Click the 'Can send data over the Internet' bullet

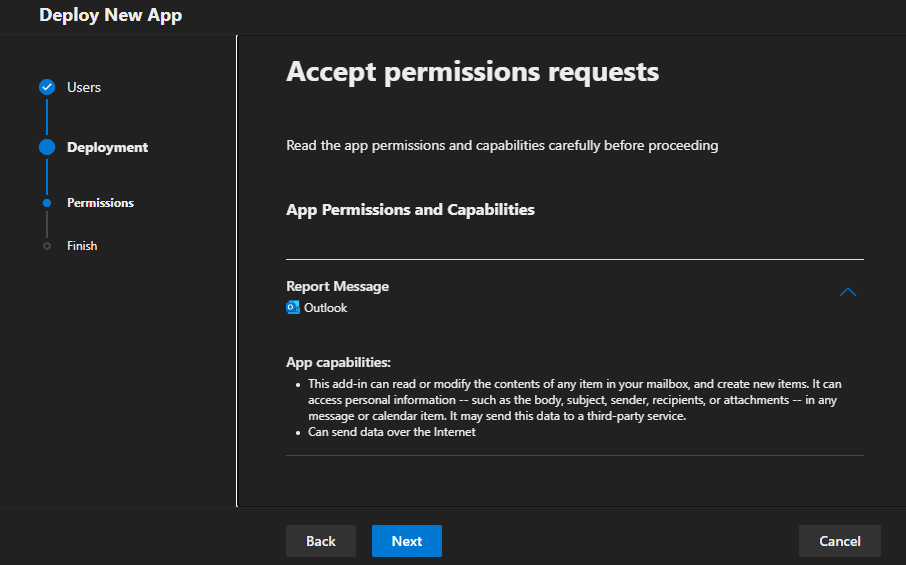[x=392, y=432]
